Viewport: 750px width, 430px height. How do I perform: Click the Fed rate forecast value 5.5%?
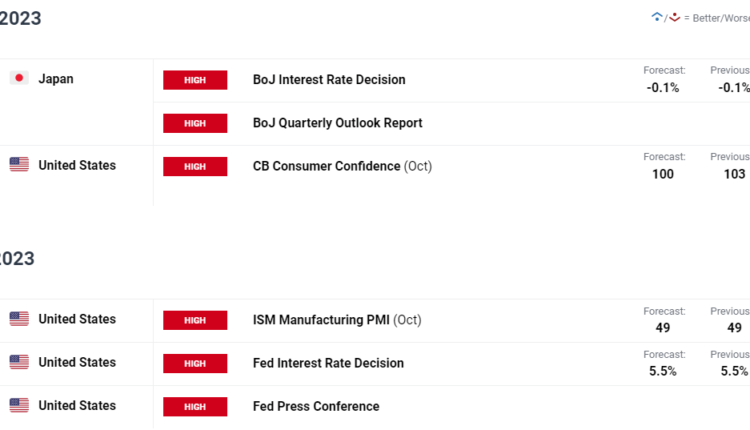(x=662, y=371)
